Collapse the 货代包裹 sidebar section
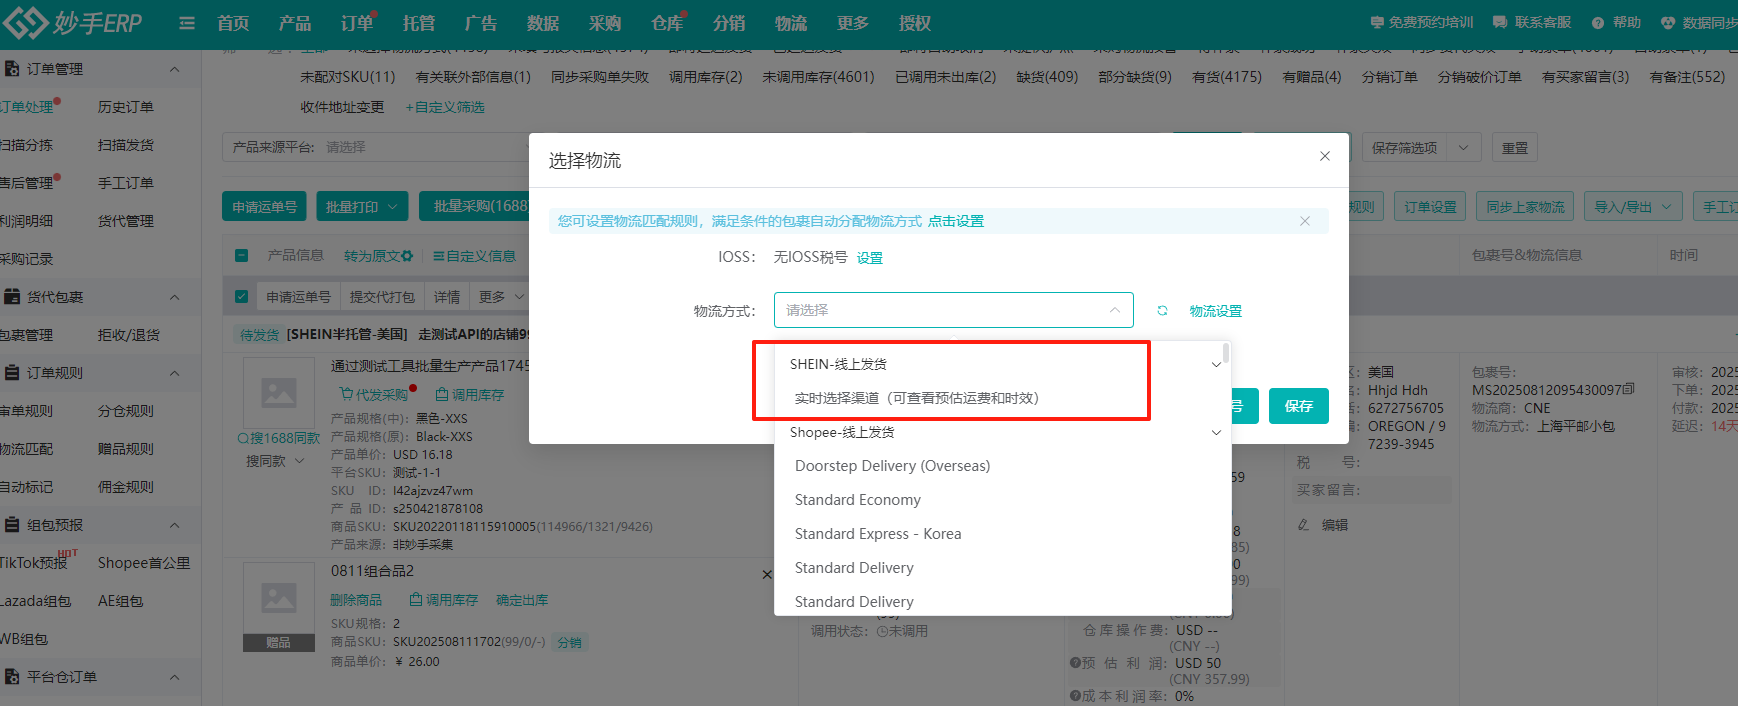Screen dimensions: 1738x706 coord(175,297)
